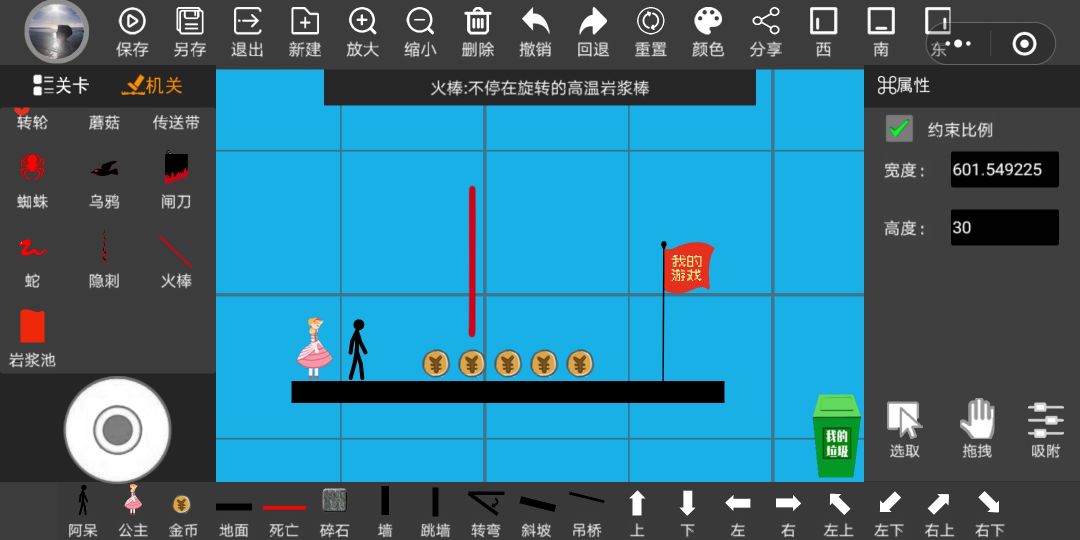
Task: Open the 颜色 color palette
Action: pos(708,21)
